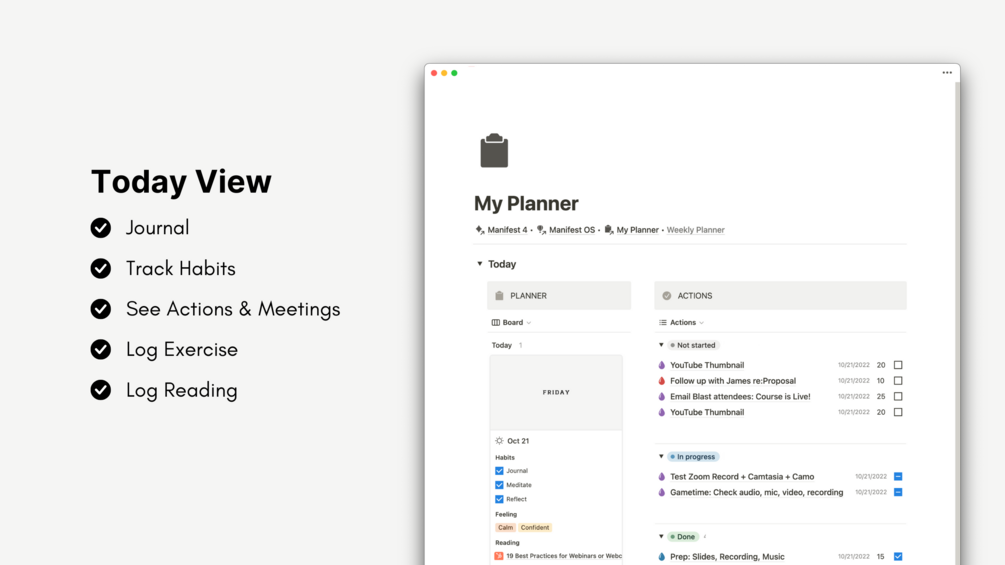Open the Manifest 4 breadcrumb link
This screenshot has height=565, width=1005.
[507, 230]
